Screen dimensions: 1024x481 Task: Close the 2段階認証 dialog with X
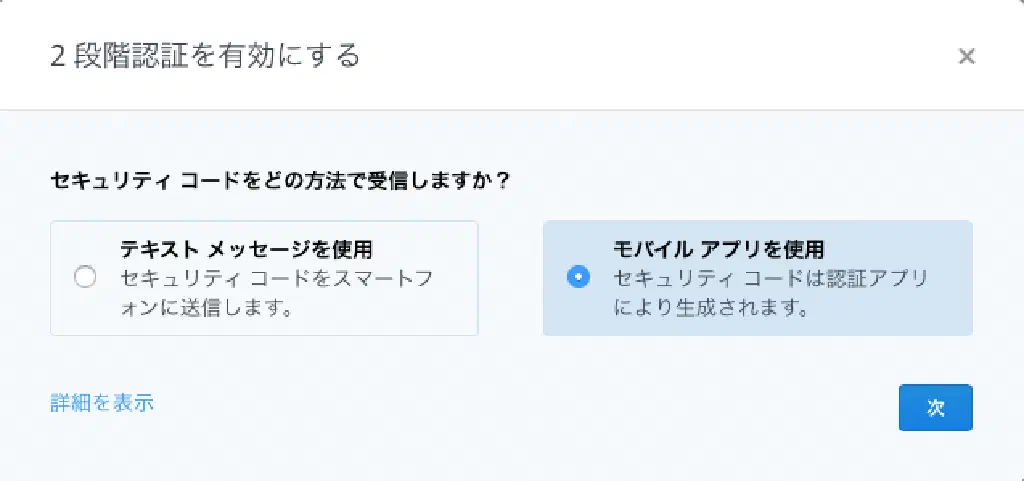click(x=966, y=56)
